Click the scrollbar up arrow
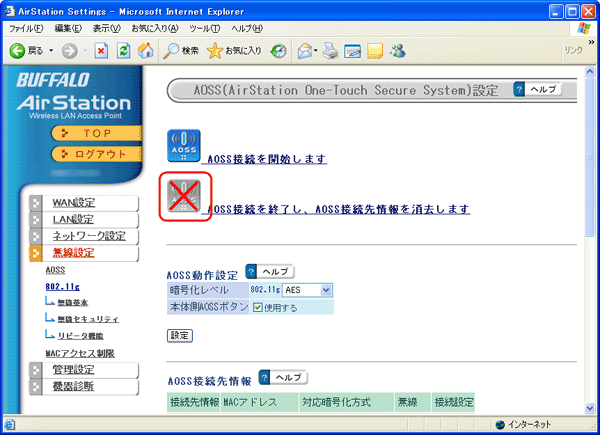The width and height of the screenshot is (600, 435). click(590, 71)
